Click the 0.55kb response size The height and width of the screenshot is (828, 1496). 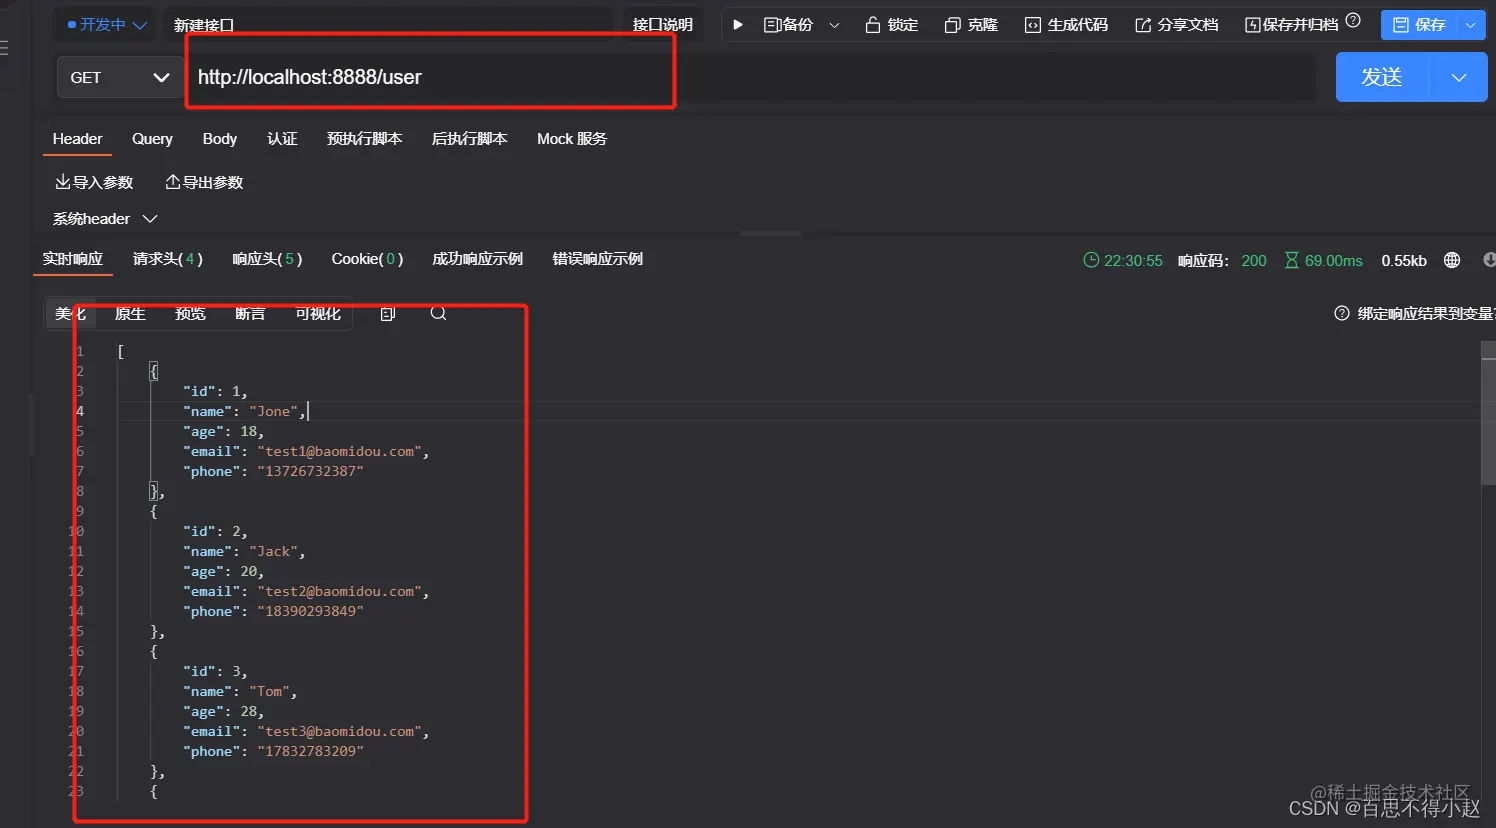pos(1404,260)
